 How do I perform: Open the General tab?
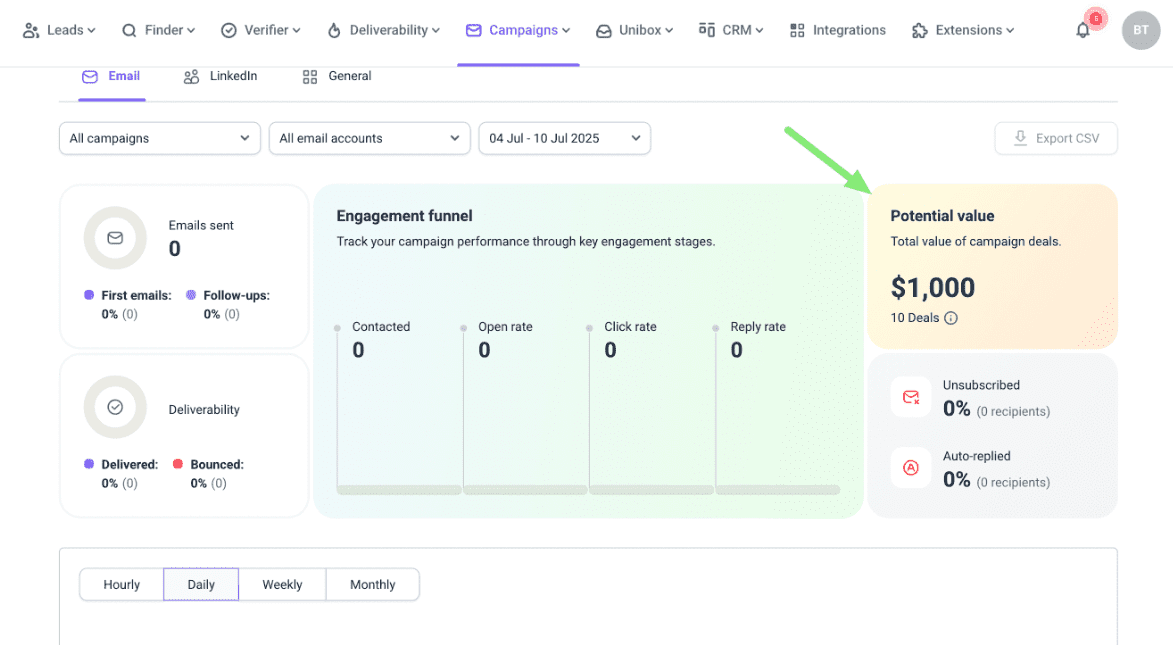[x=337, y=76]
